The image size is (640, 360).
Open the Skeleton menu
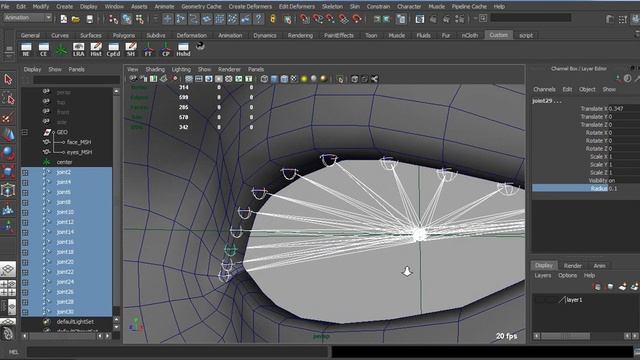click(x=332, y=7)
